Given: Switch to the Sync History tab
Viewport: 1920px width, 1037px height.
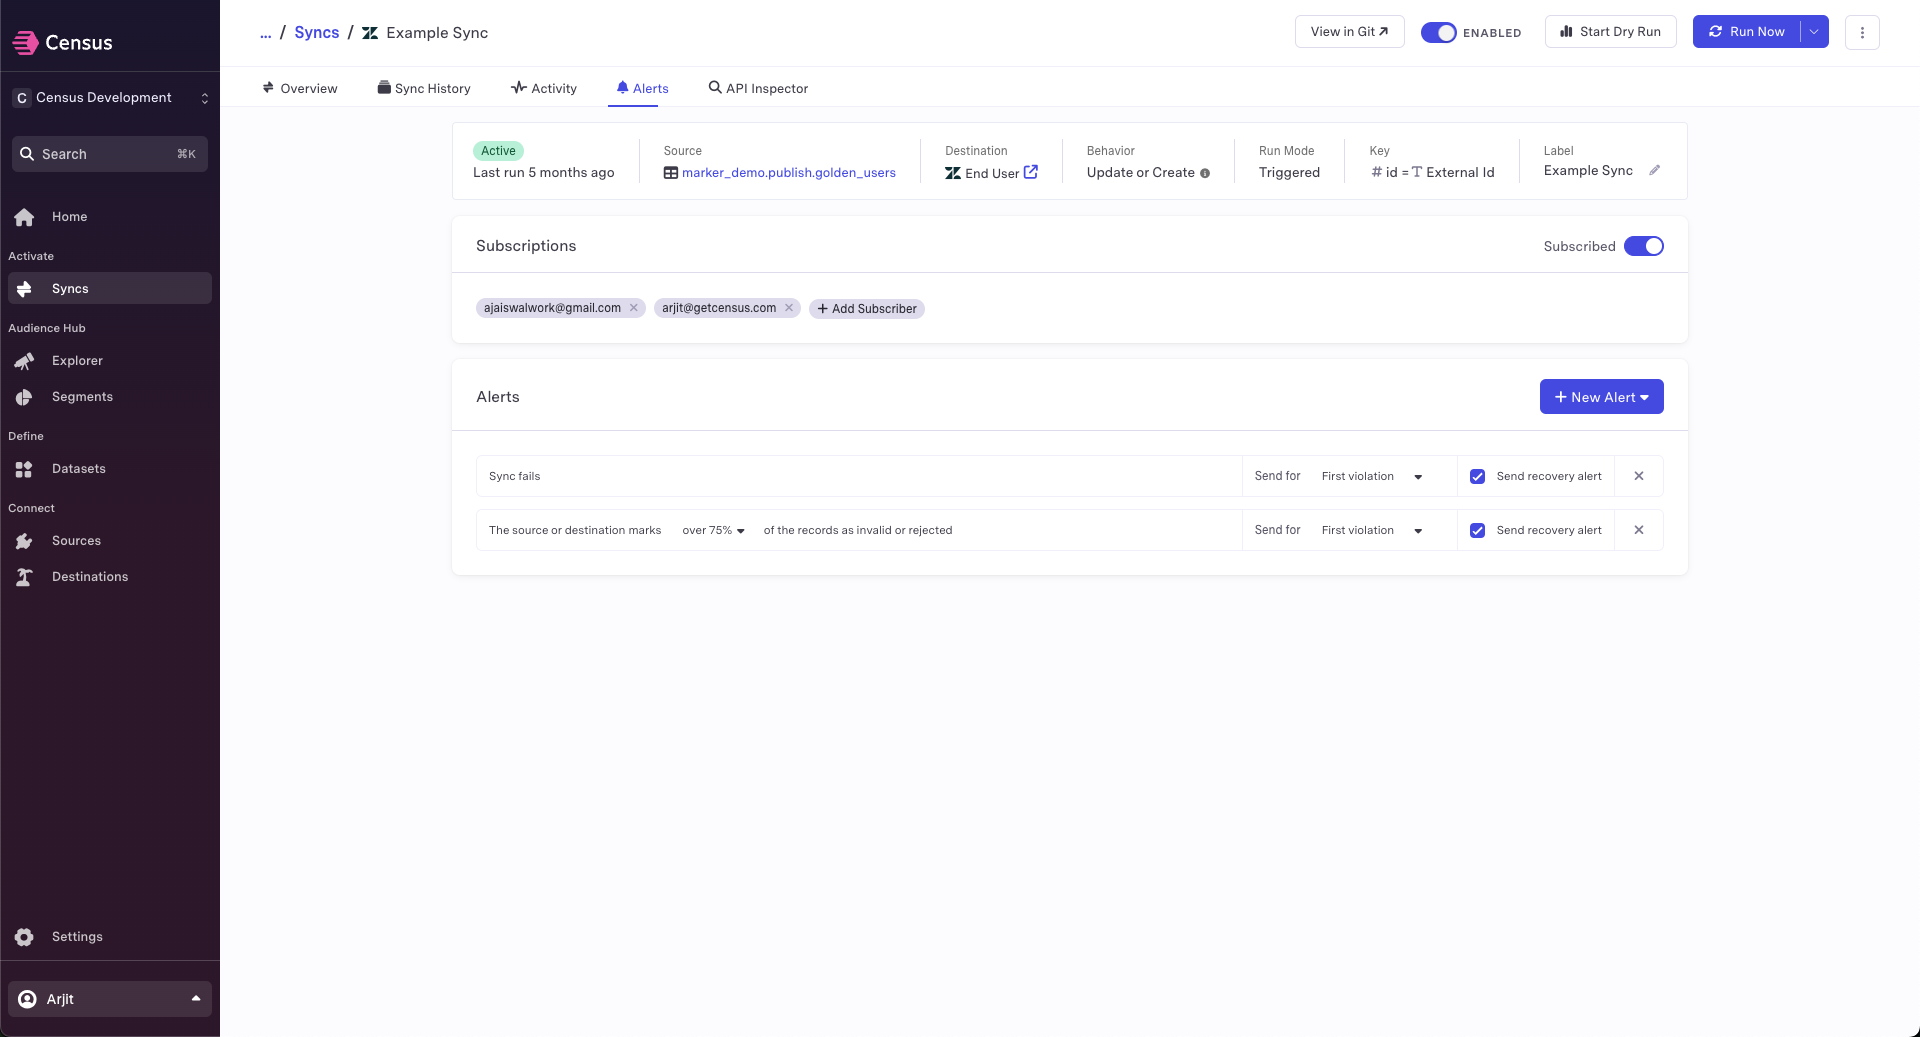Looking at the screenshot, I should 424,88.
